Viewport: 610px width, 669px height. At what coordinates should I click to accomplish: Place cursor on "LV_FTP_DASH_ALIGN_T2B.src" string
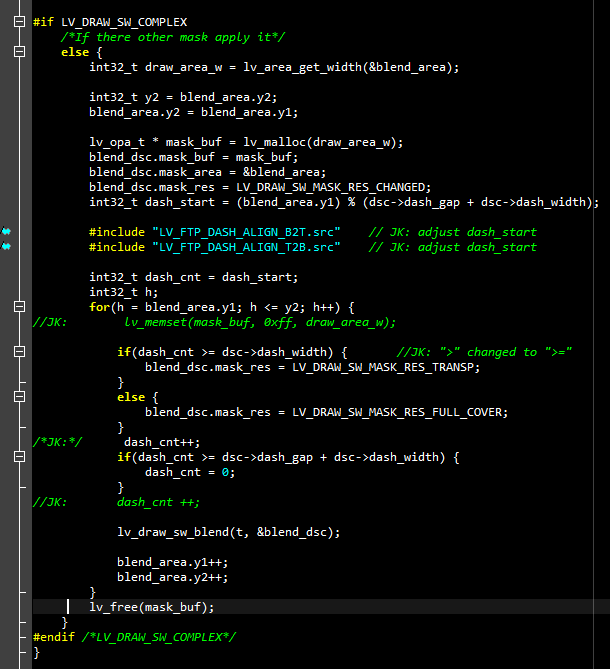(x=246, y=247)
